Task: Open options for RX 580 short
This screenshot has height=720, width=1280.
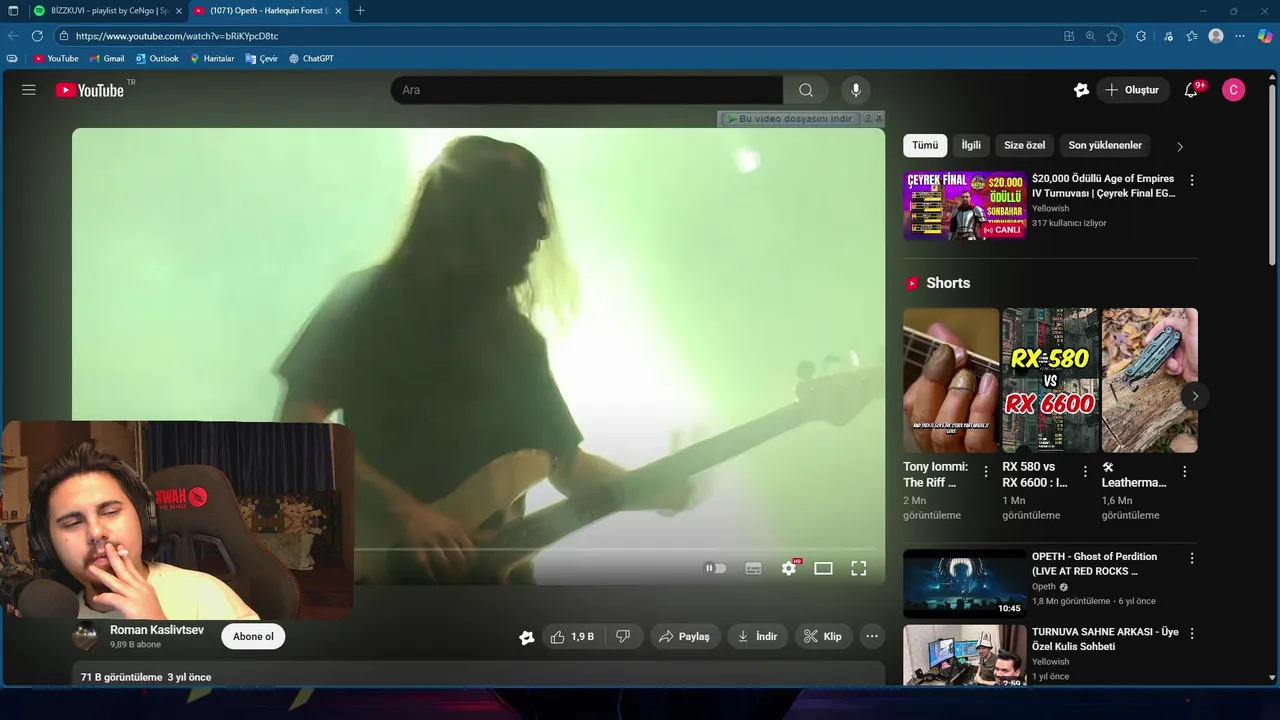Action: point(1085,471)
